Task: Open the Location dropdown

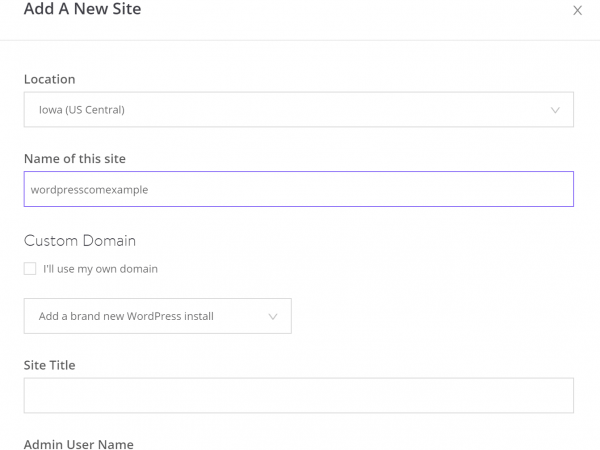Action: 298,110
